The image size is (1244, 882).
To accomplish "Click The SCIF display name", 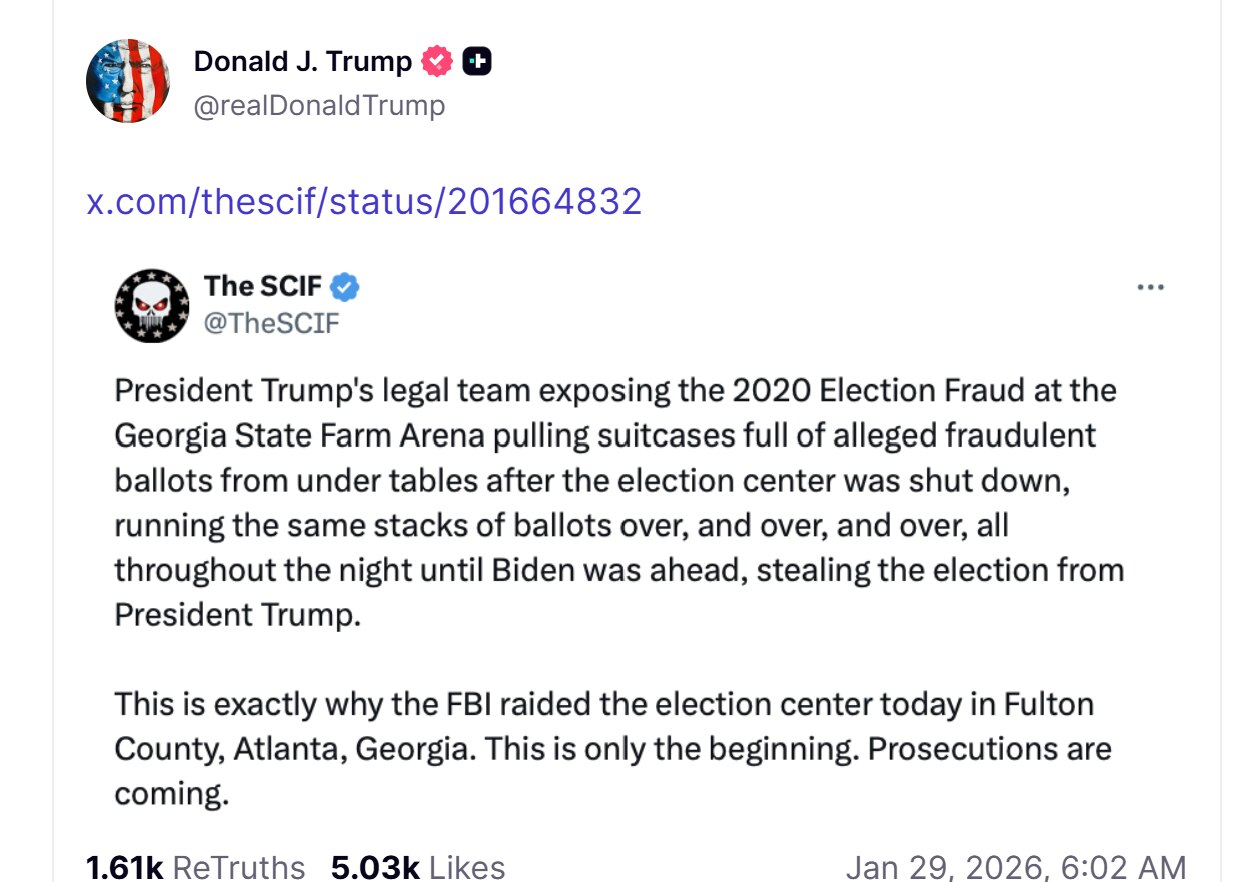I will coord(263,286).
